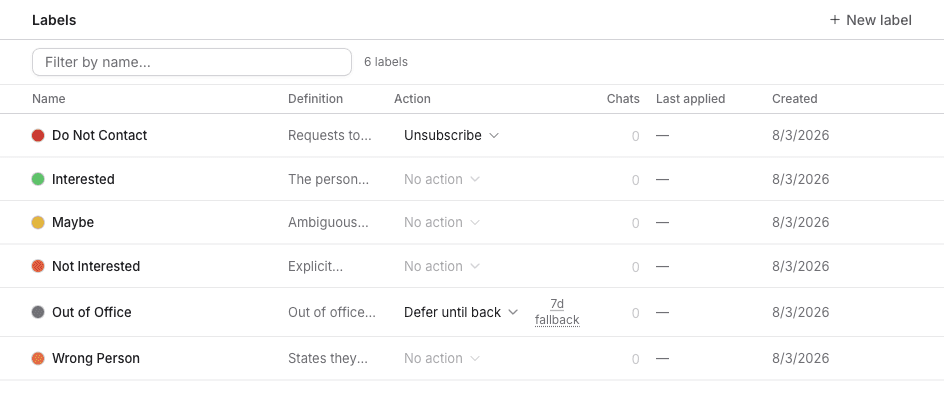
Task: Click the Chats column header
Action: [x=623, y=99]
